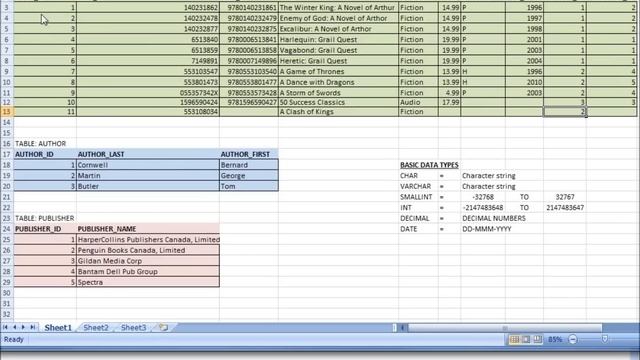
Task: Click the horizontal scrollbar thumb
Action: 505,328
